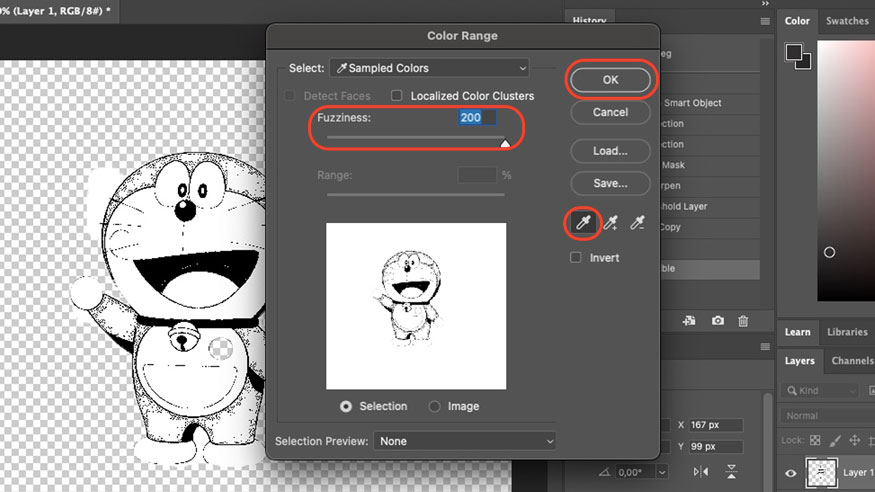Image resolution: width=875 pixels, height=492 pixels.
Task: Toggle Layer 1 visibility eye
Action: pyautogui.click(x=791, y=473)
